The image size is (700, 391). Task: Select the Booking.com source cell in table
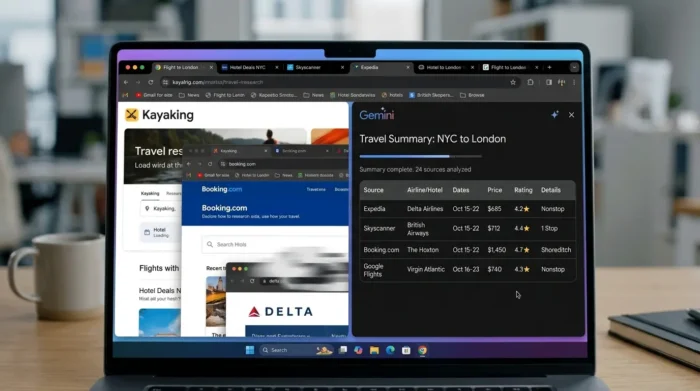click(381, 250)
